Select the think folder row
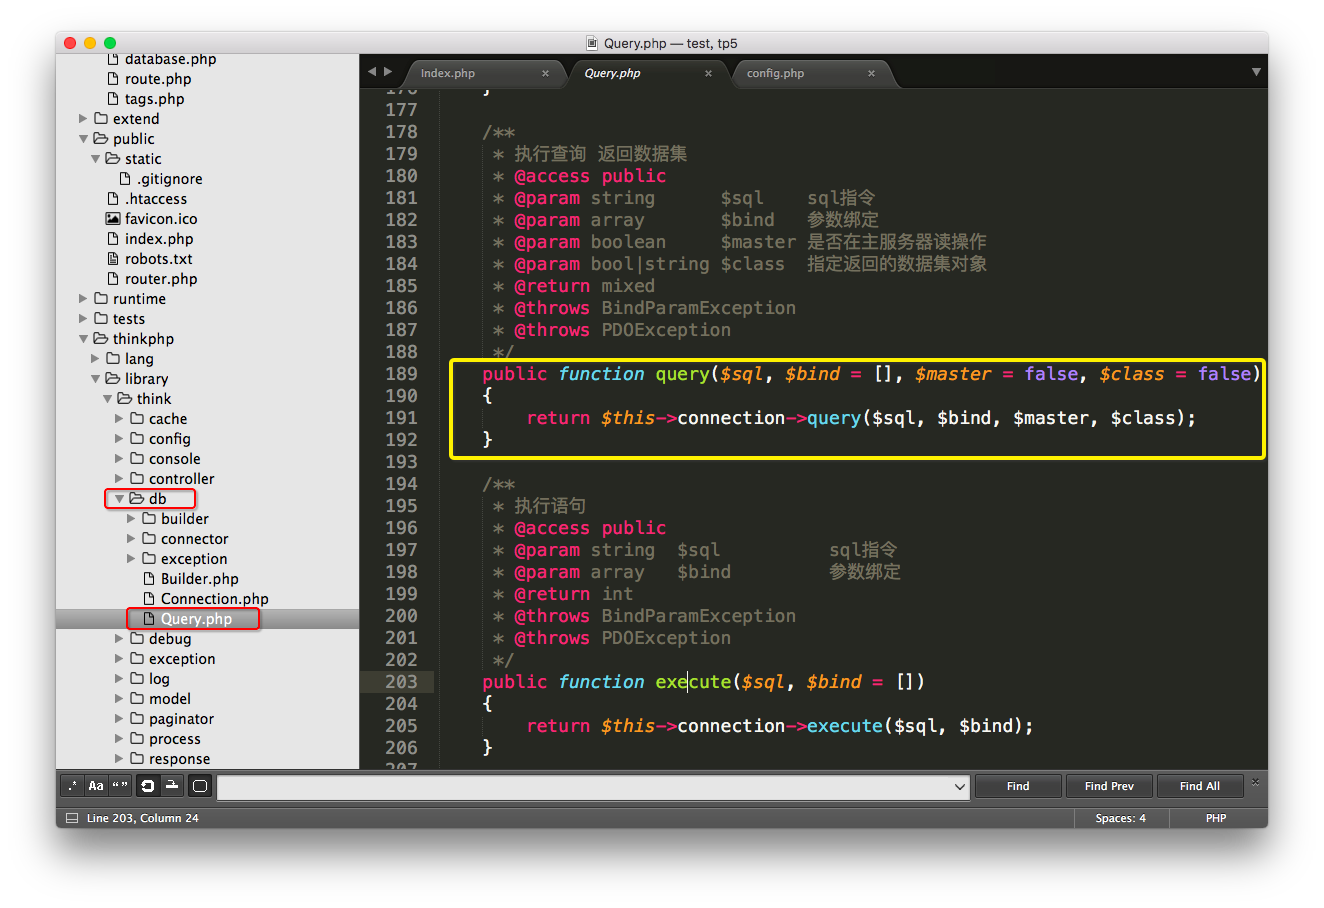The width and height of the screenshot is (1324, 908). [x=207, y=399]
